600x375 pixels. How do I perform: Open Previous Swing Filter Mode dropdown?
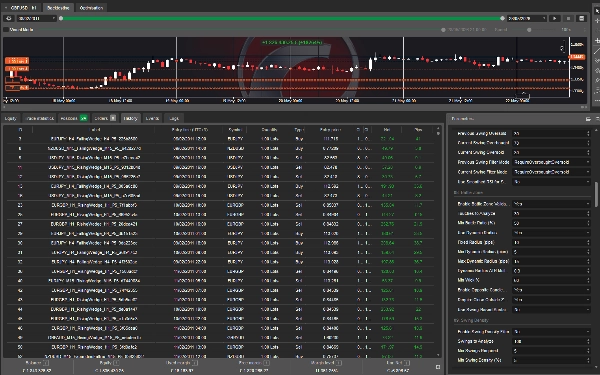pyautogui.click(x=551, y=162)
